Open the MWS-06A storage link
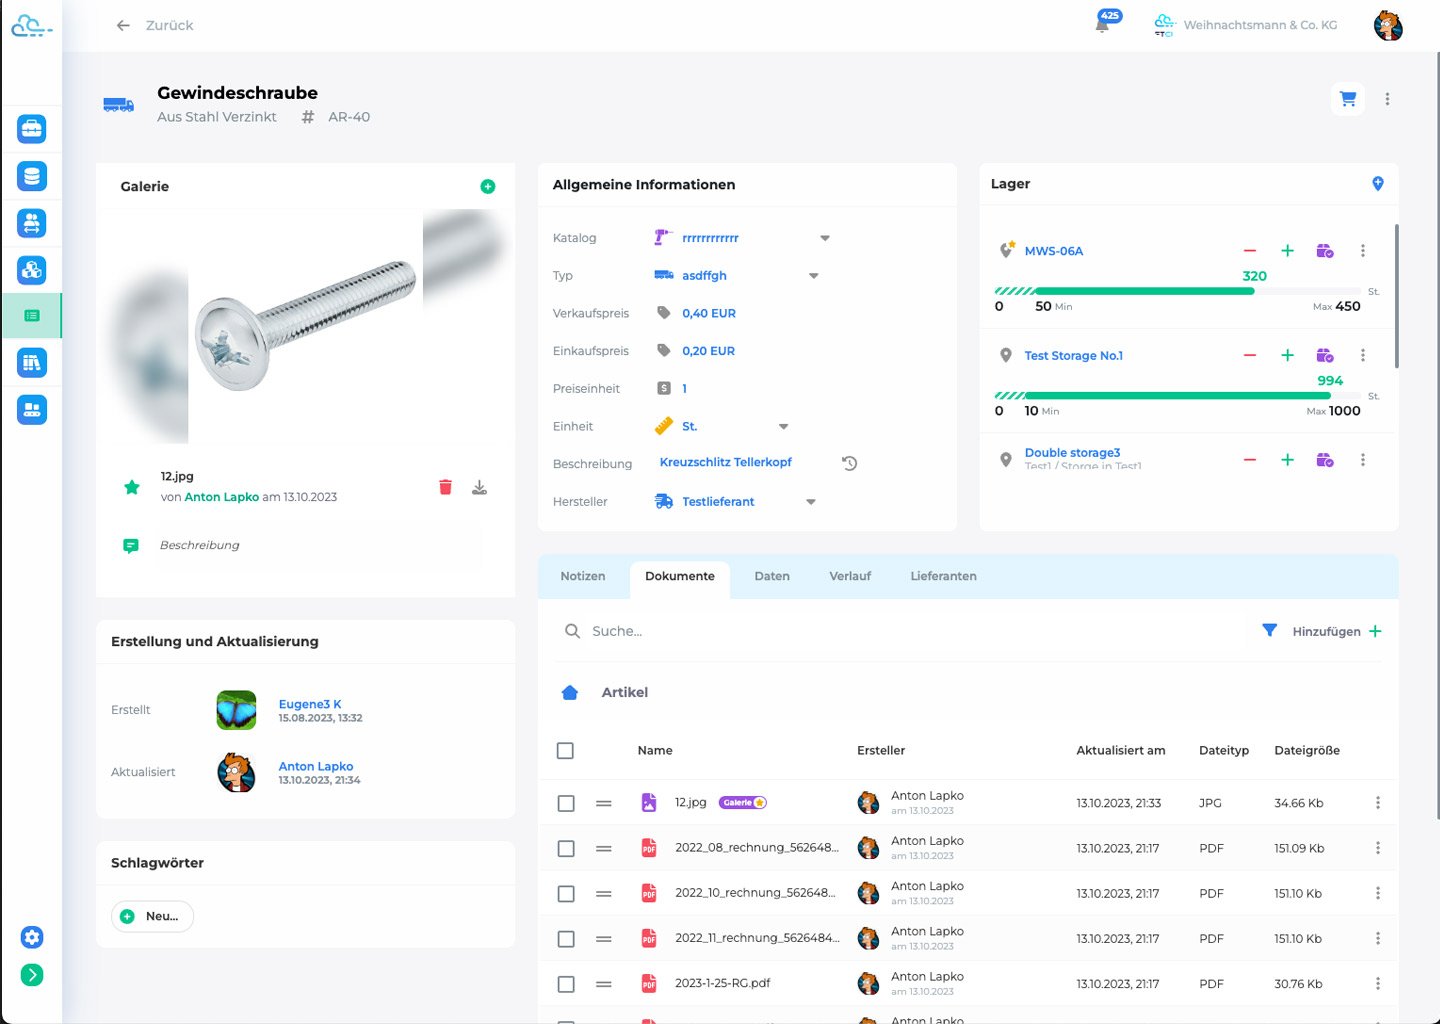 (x=1054, y=251)
